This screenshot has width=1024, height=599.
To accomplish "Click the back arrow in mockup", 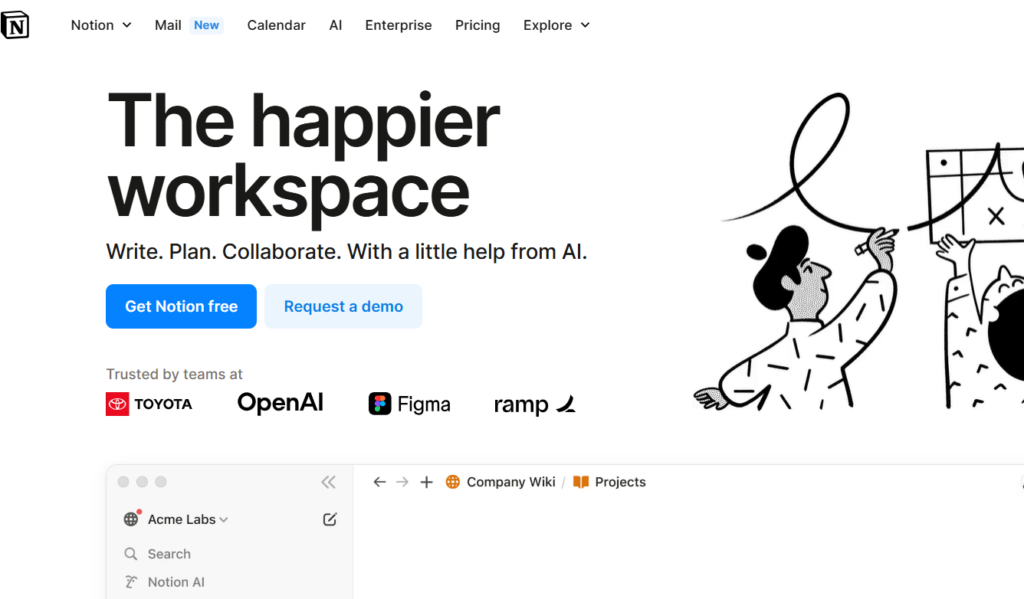I will tap(379, 482).
